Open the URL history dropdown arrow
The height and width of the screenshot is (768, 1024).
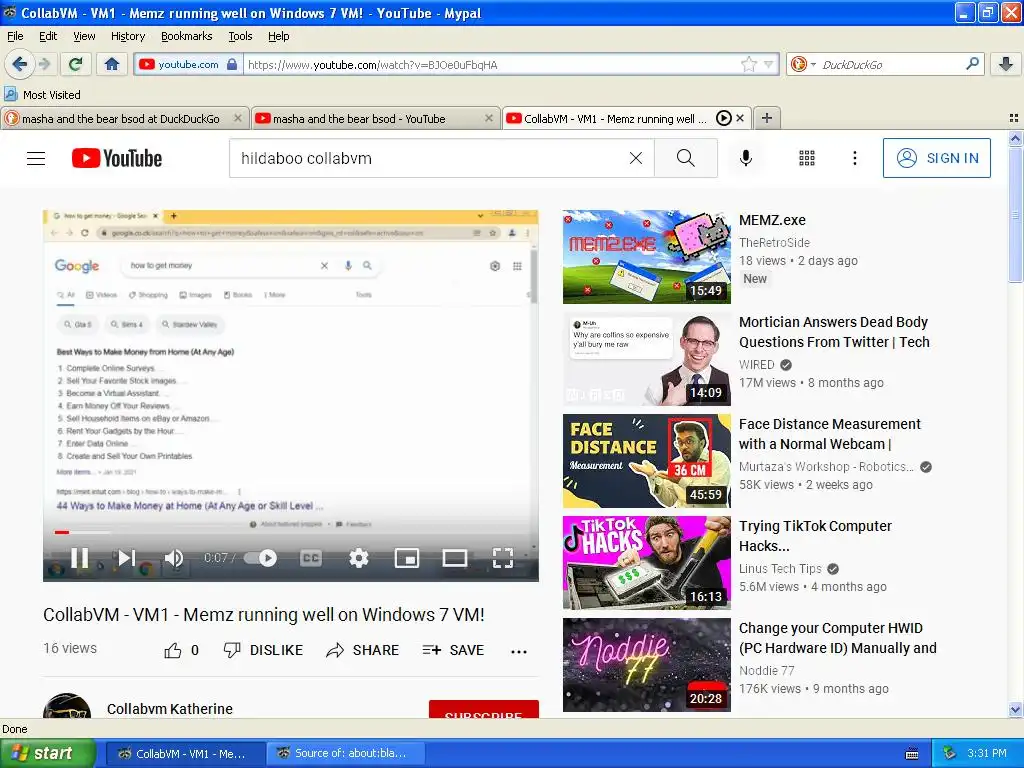pos(769,64)
